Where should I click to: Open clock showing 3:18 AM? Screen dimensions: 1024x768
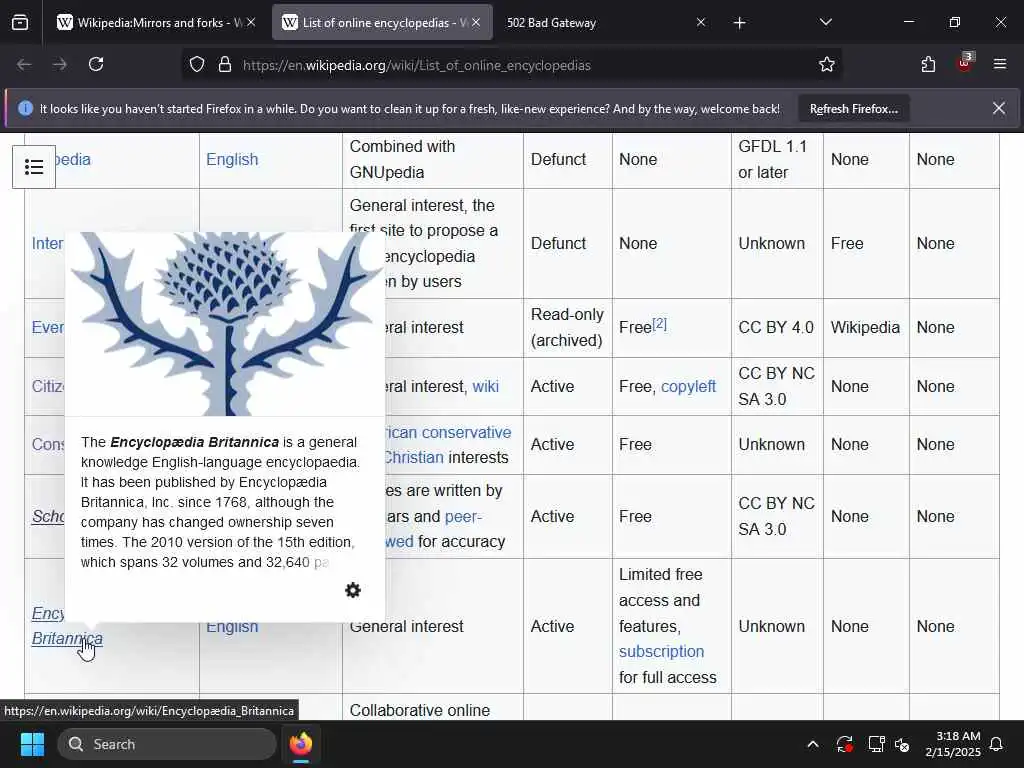pyautogui.click(x=953, y=744)
